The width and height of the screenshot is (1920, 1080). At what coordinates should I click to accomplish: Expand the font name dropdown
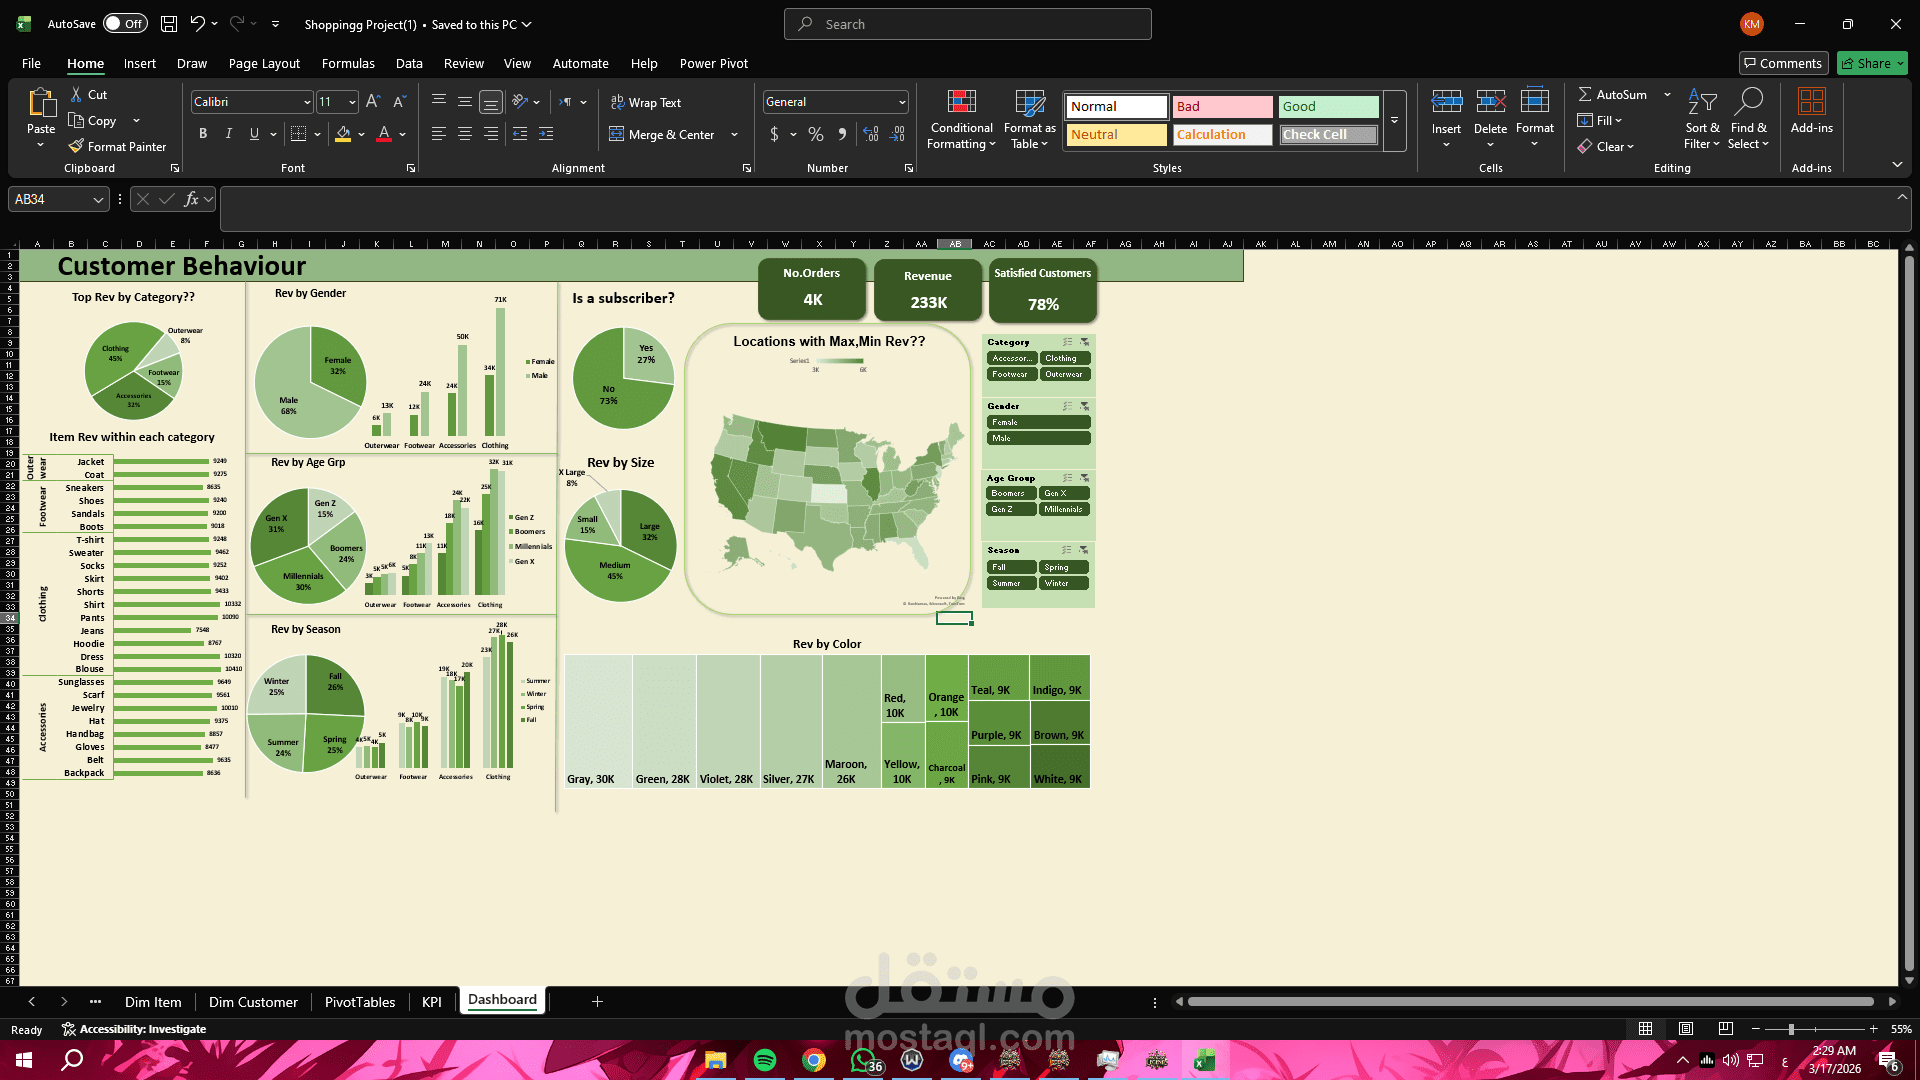click(307, 102)
